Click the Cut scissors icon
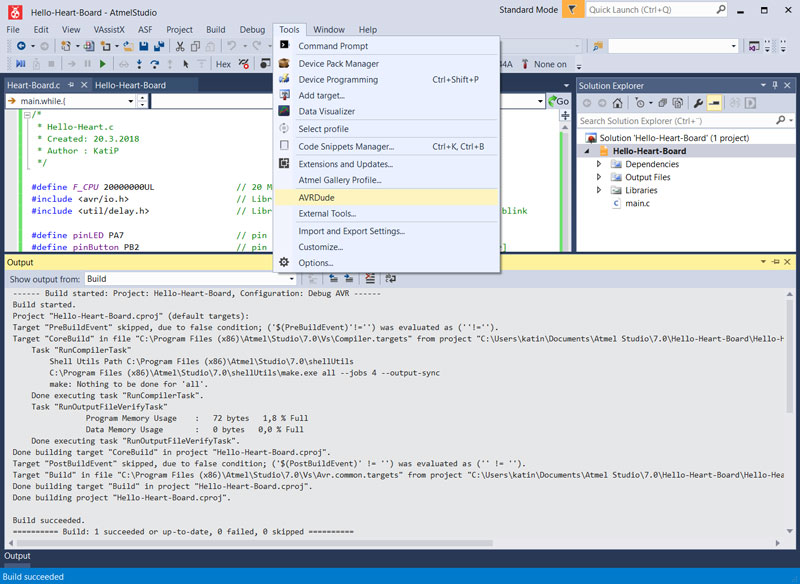This screenshot has height=584, width=800. point(180,46)
